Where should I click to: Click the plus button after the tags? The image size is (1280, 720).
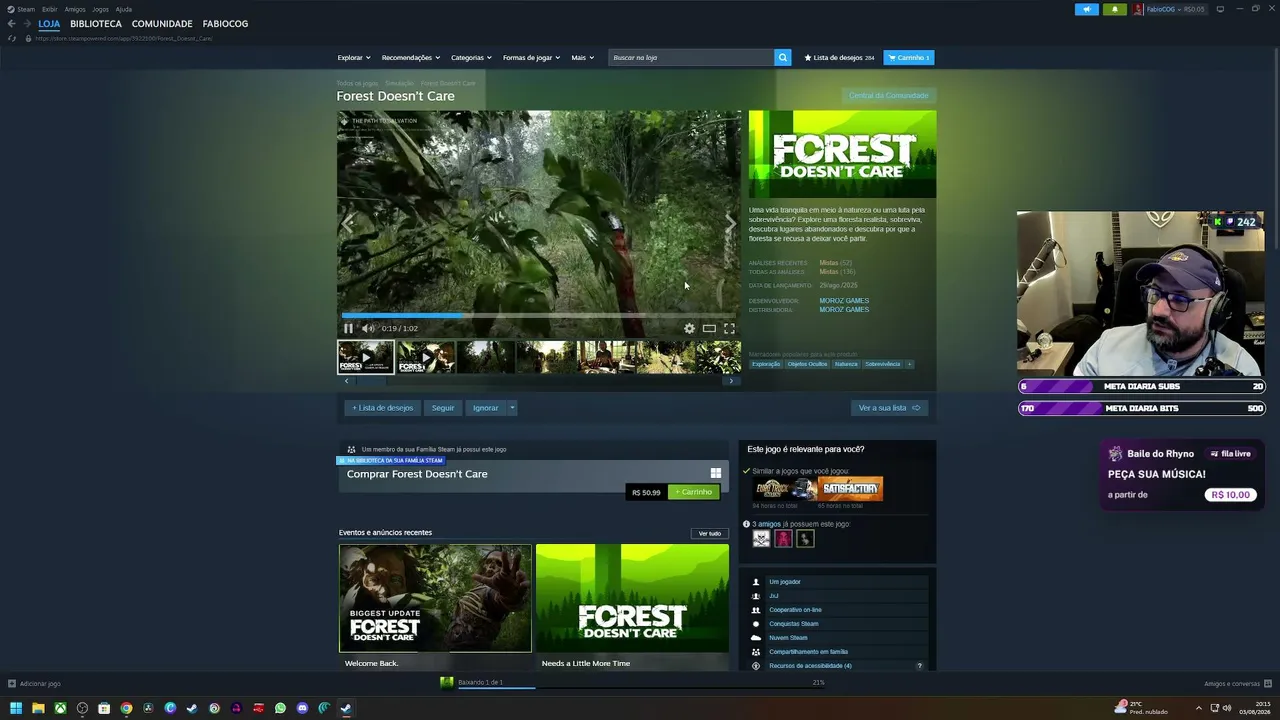[x=909, y=364]
